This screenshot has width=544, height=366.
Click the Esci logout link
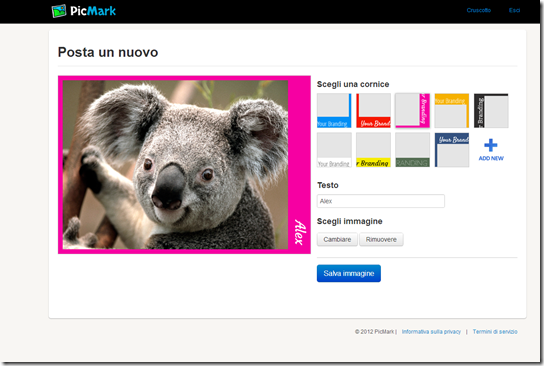click(x=514, y=10)
